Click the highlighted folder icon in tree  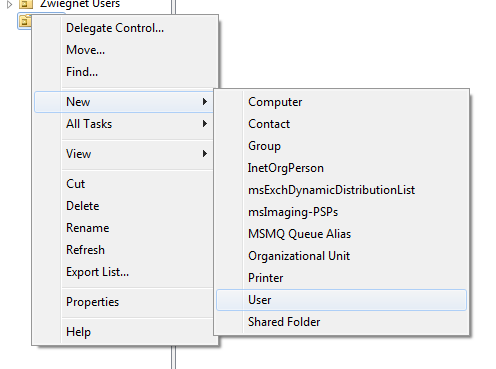(25, 21)
